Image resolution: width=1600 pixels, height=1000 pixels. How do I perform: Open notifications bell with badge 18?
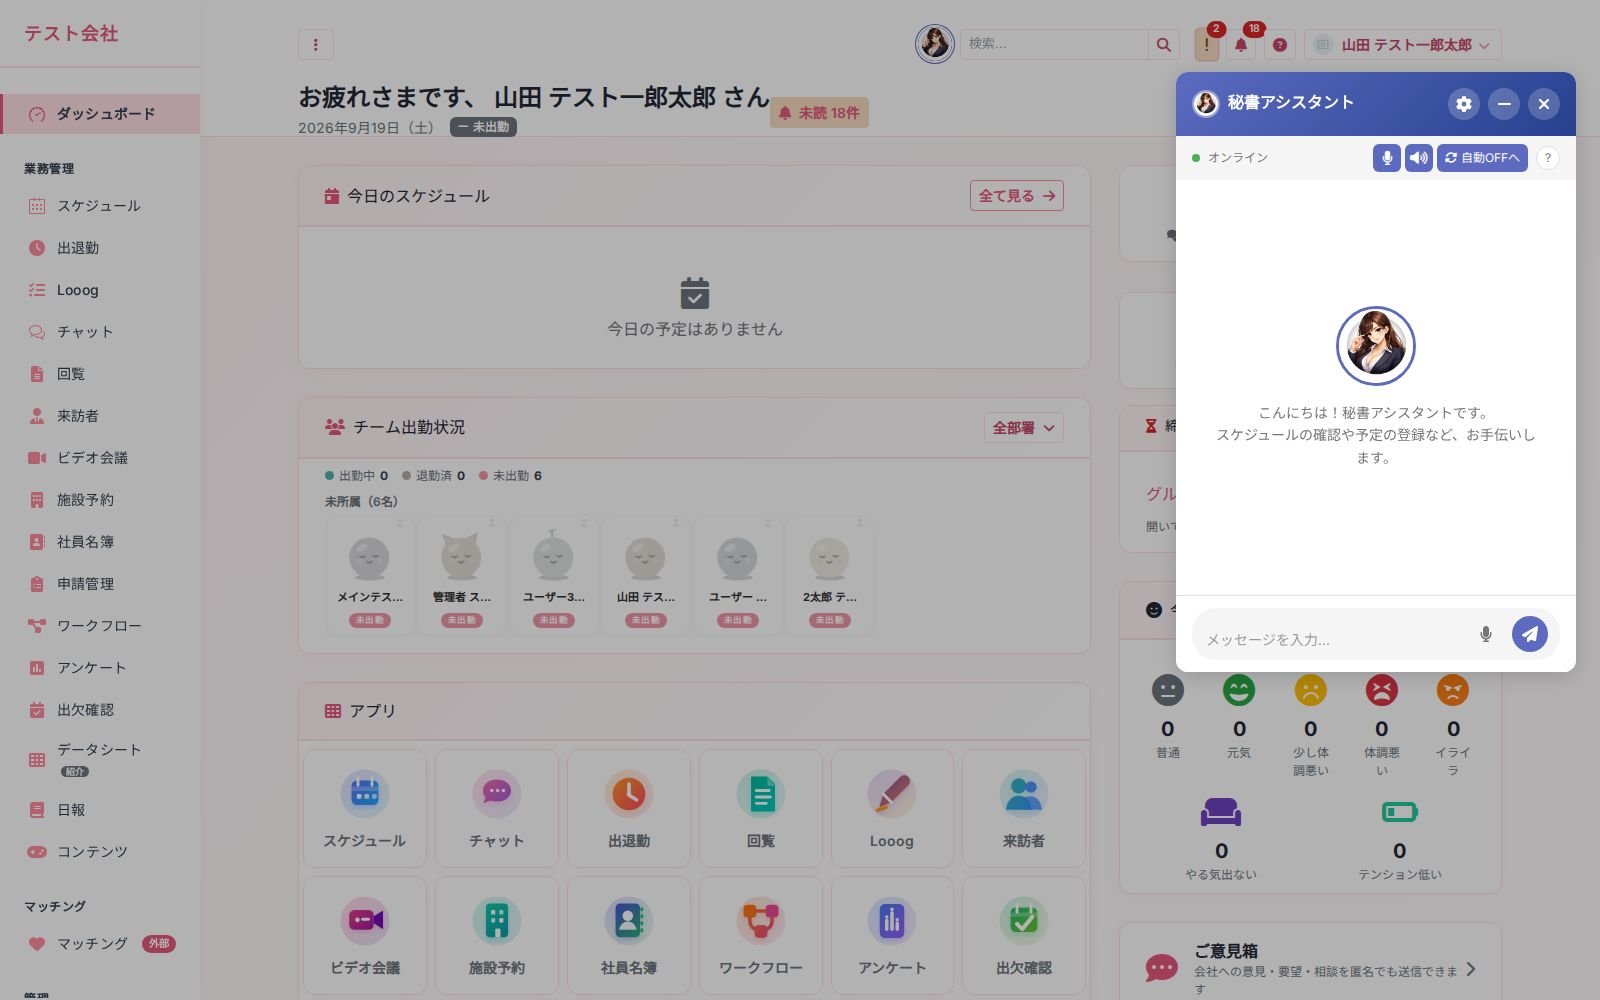click(1241, 44)
